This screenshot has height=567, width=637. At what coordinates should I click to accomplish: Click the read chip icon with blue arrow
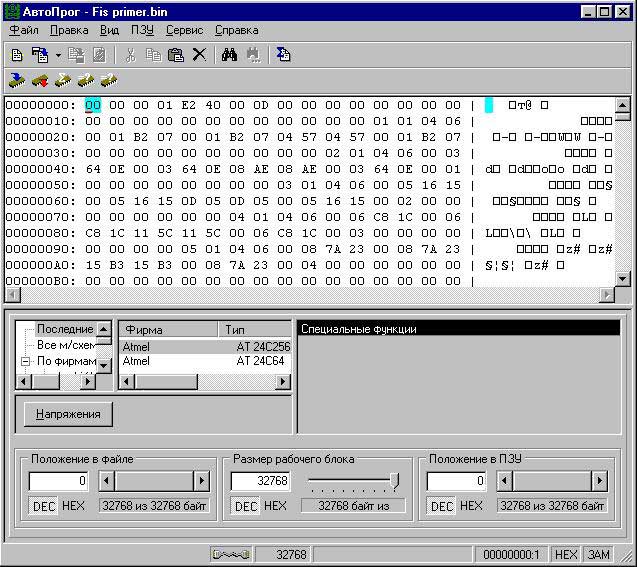click(x=17, y=79)
